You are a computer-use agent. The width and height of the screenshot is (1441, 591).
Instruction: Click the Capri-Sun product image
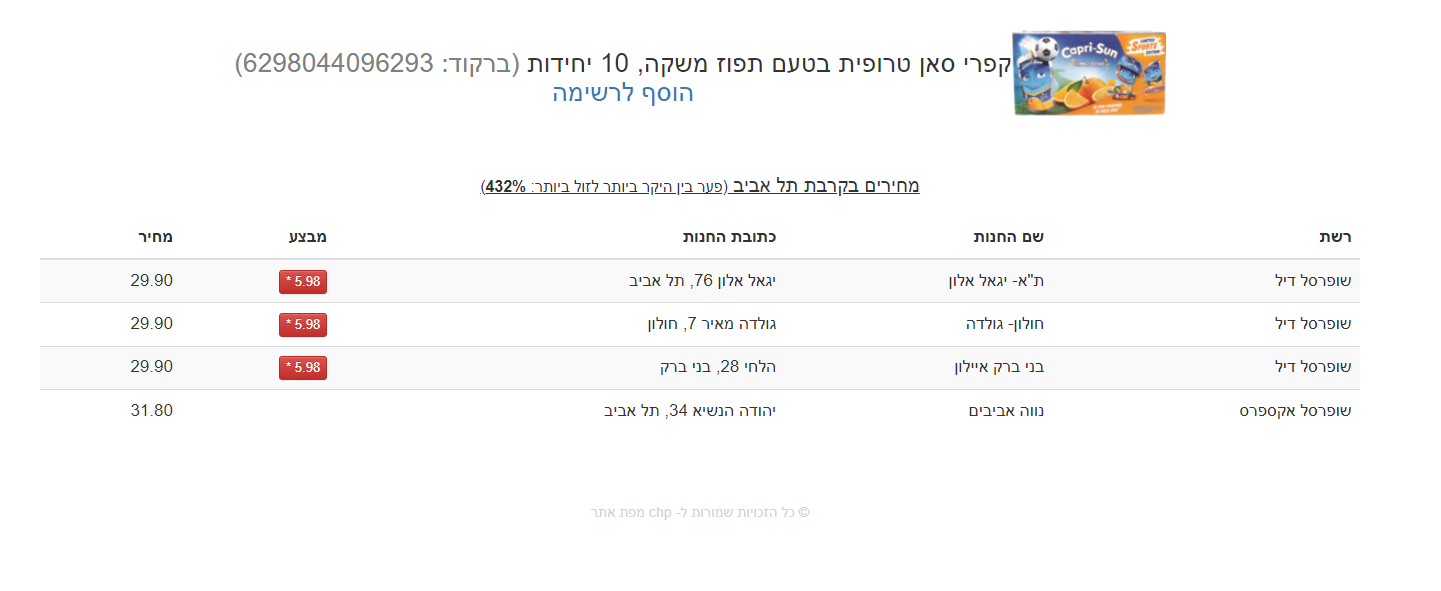[1089, 73]
